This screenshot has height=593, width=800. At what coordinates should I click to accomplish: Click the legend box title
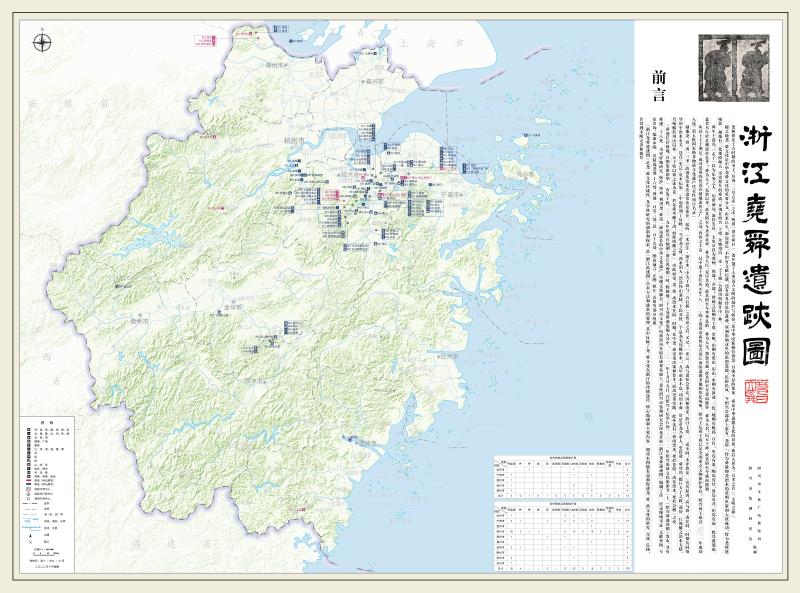[43, 421]
